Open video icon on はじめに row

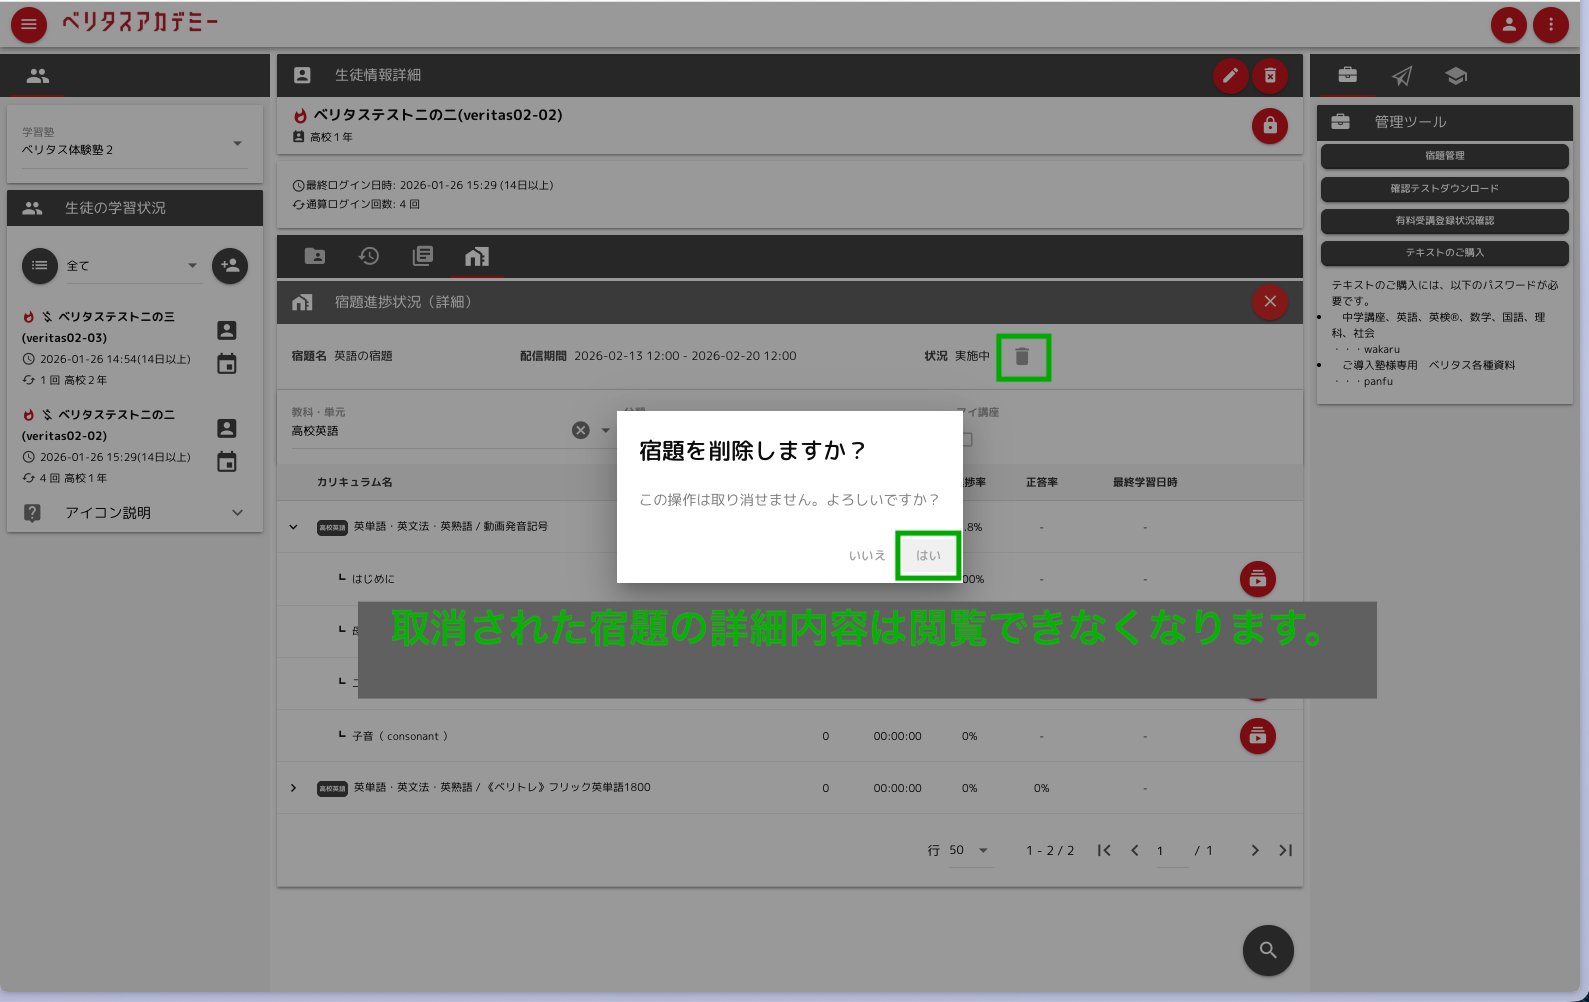click(x=1257, y=579)
